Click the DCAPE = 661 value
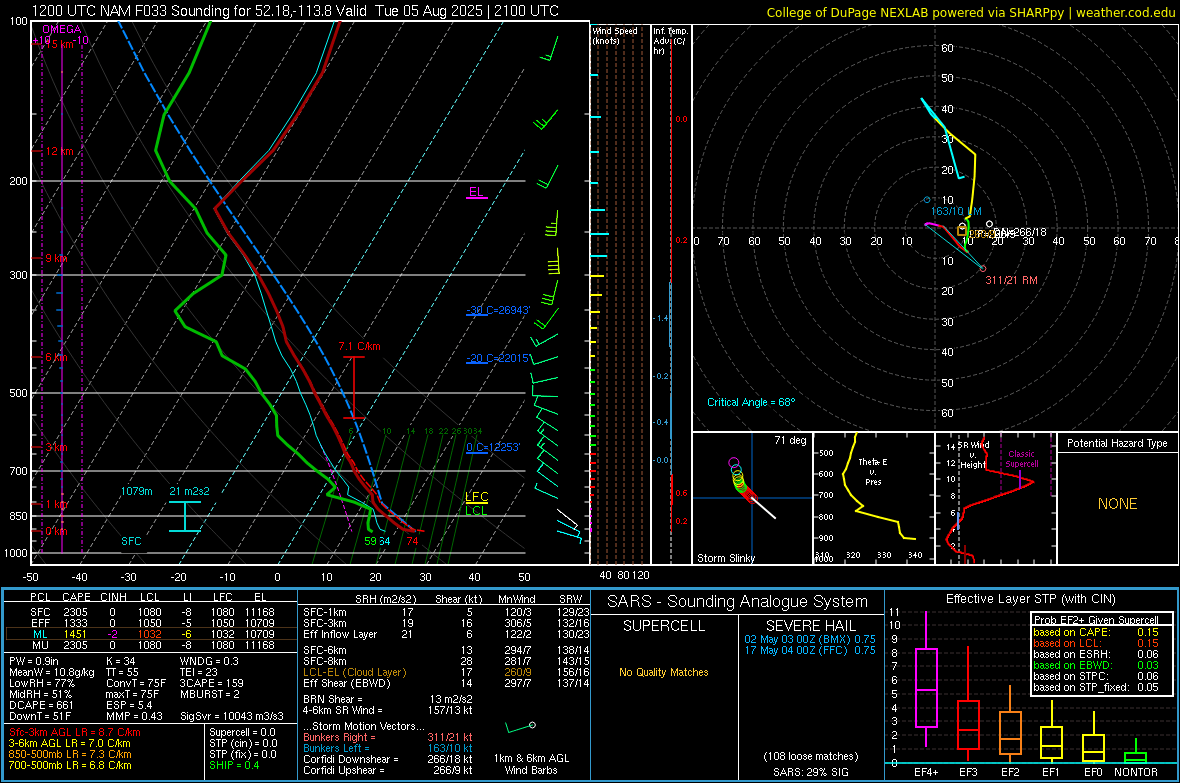The height and width of the screenshot is (783, 1180). (x=41, y=705)
